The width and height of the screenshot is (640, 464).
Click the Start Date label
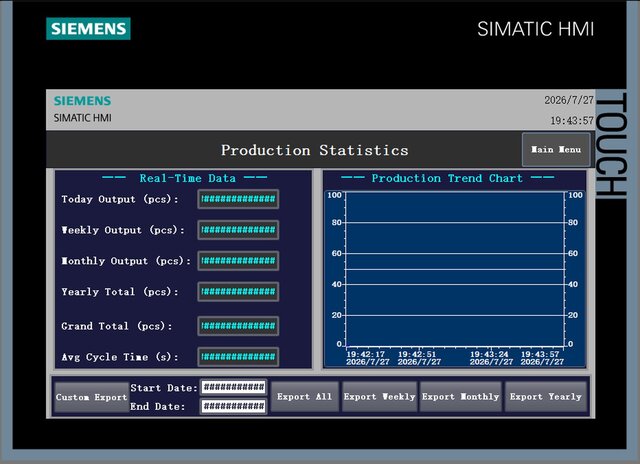click(164, 388)
